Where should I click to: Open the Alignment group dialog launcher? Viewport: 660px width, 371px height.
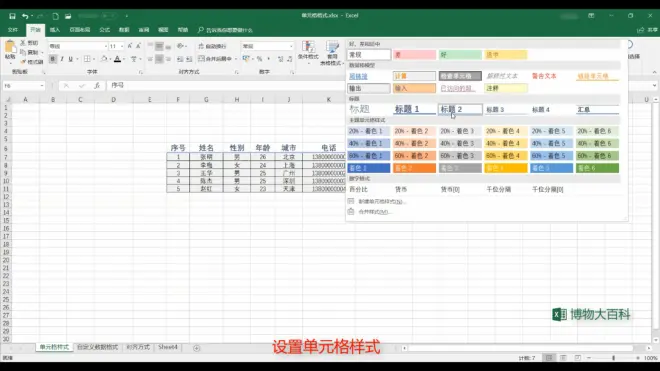pyautogui.click(x=237, y=72)
